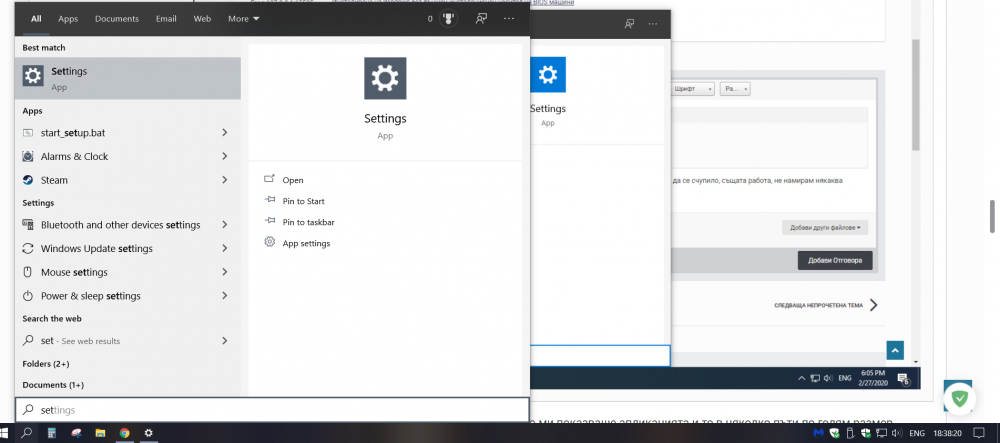Open the Добави други файлове dropdown
This screenshot has width=1000, height=443.
click(x=825, y=228)
